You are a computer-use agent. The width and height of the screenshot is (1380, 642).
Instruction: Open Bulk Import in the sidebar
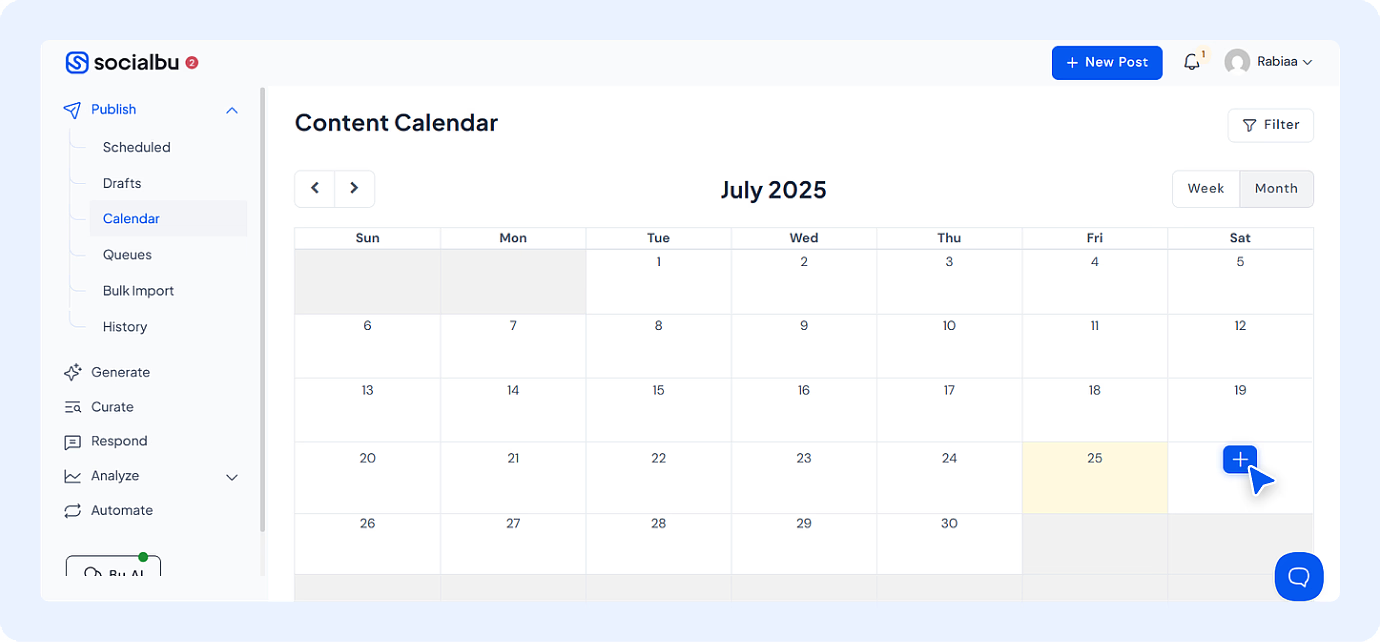(138, 291)
